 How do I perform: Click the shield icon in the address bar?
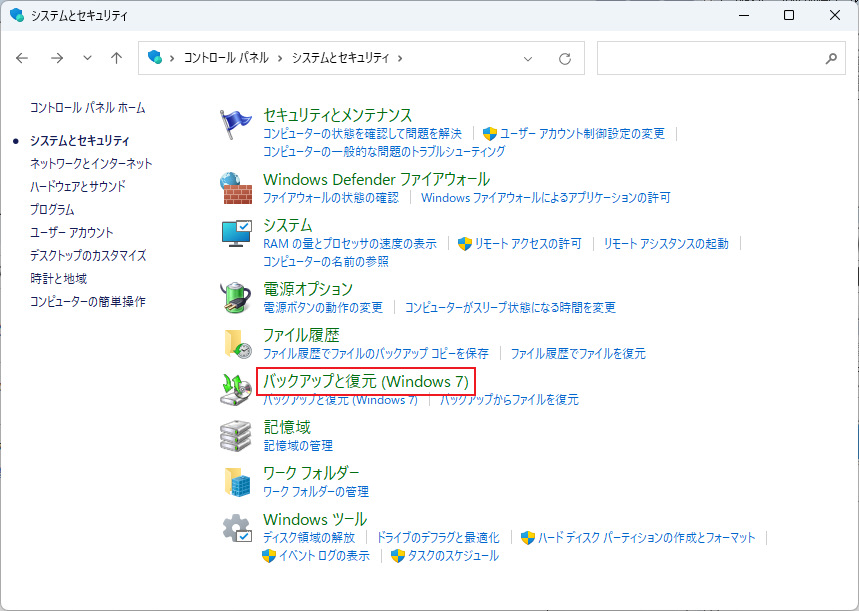(x=155, y=57)
